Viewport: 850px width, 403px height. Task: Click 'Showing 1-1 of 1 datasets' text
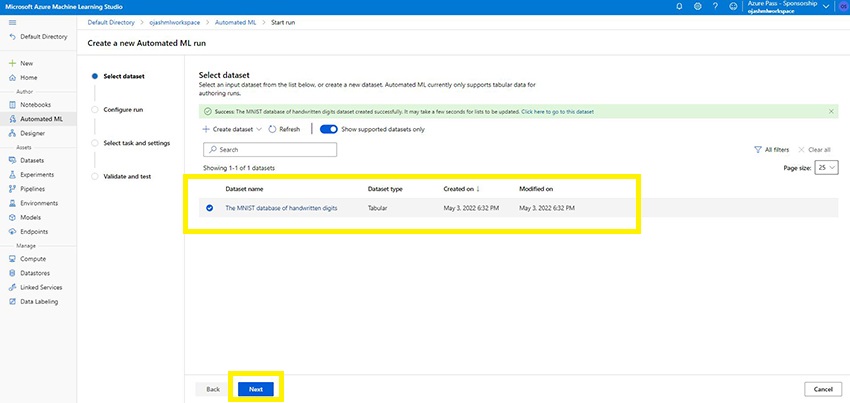(239, 168)
